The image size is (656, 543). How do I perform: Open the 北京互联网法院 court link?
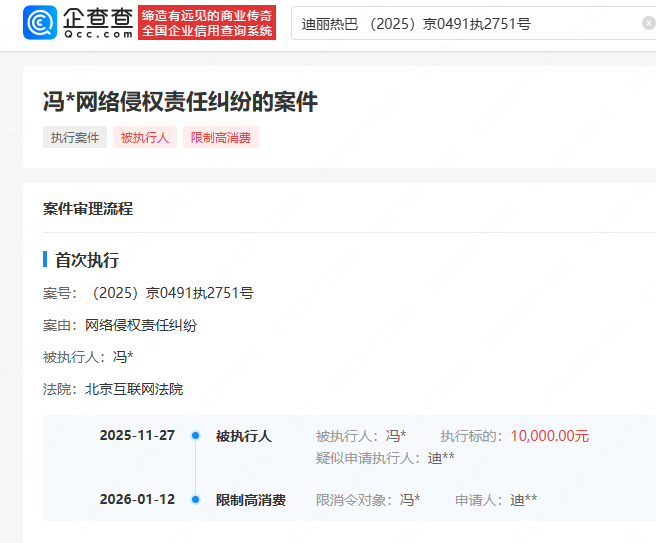click(x=134, y=389)
